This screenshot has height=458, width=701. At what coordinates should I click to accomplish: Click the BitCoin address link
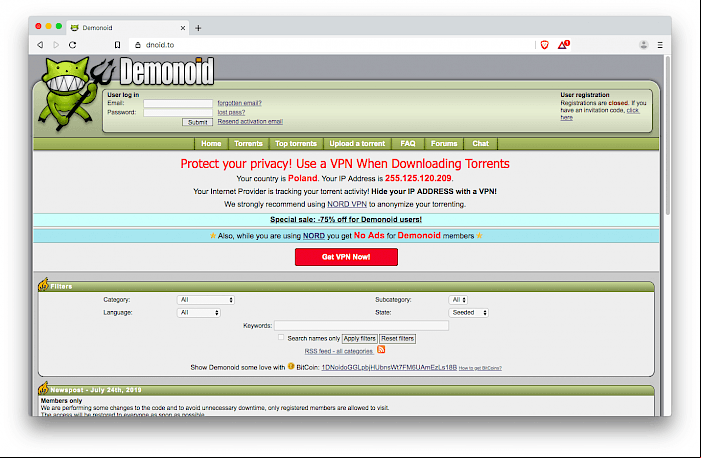point(389,367)
